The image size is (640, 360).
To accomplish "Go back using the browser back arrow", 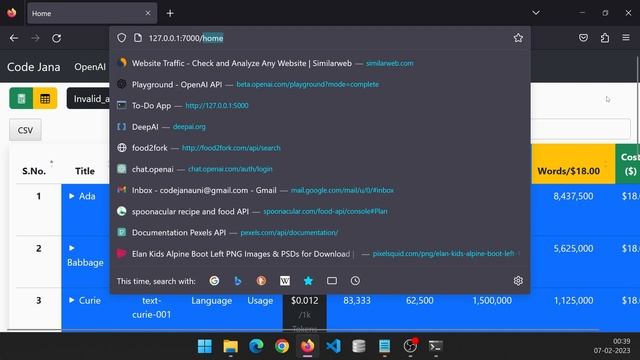I will [14, 38].
